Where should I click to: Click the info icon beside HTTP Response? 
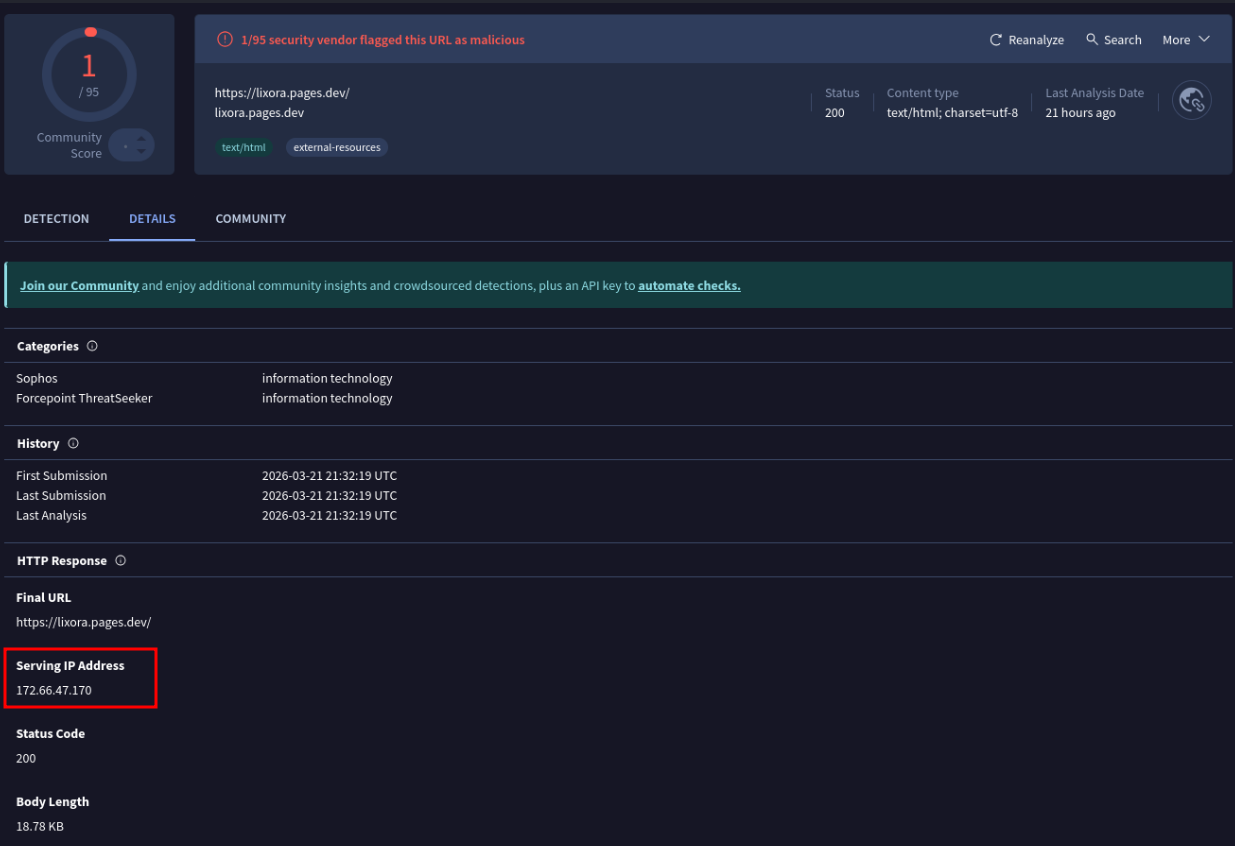coord(120,561)
